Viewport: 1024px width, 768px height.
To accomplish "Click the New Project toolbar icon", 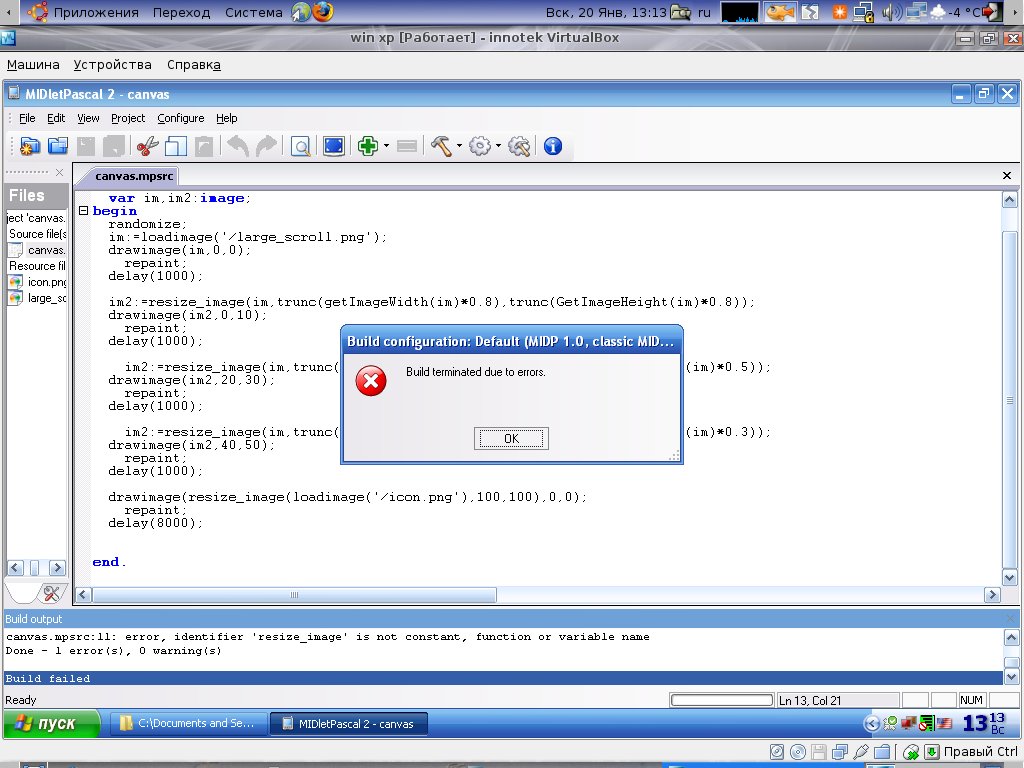I will pos(29,146).
